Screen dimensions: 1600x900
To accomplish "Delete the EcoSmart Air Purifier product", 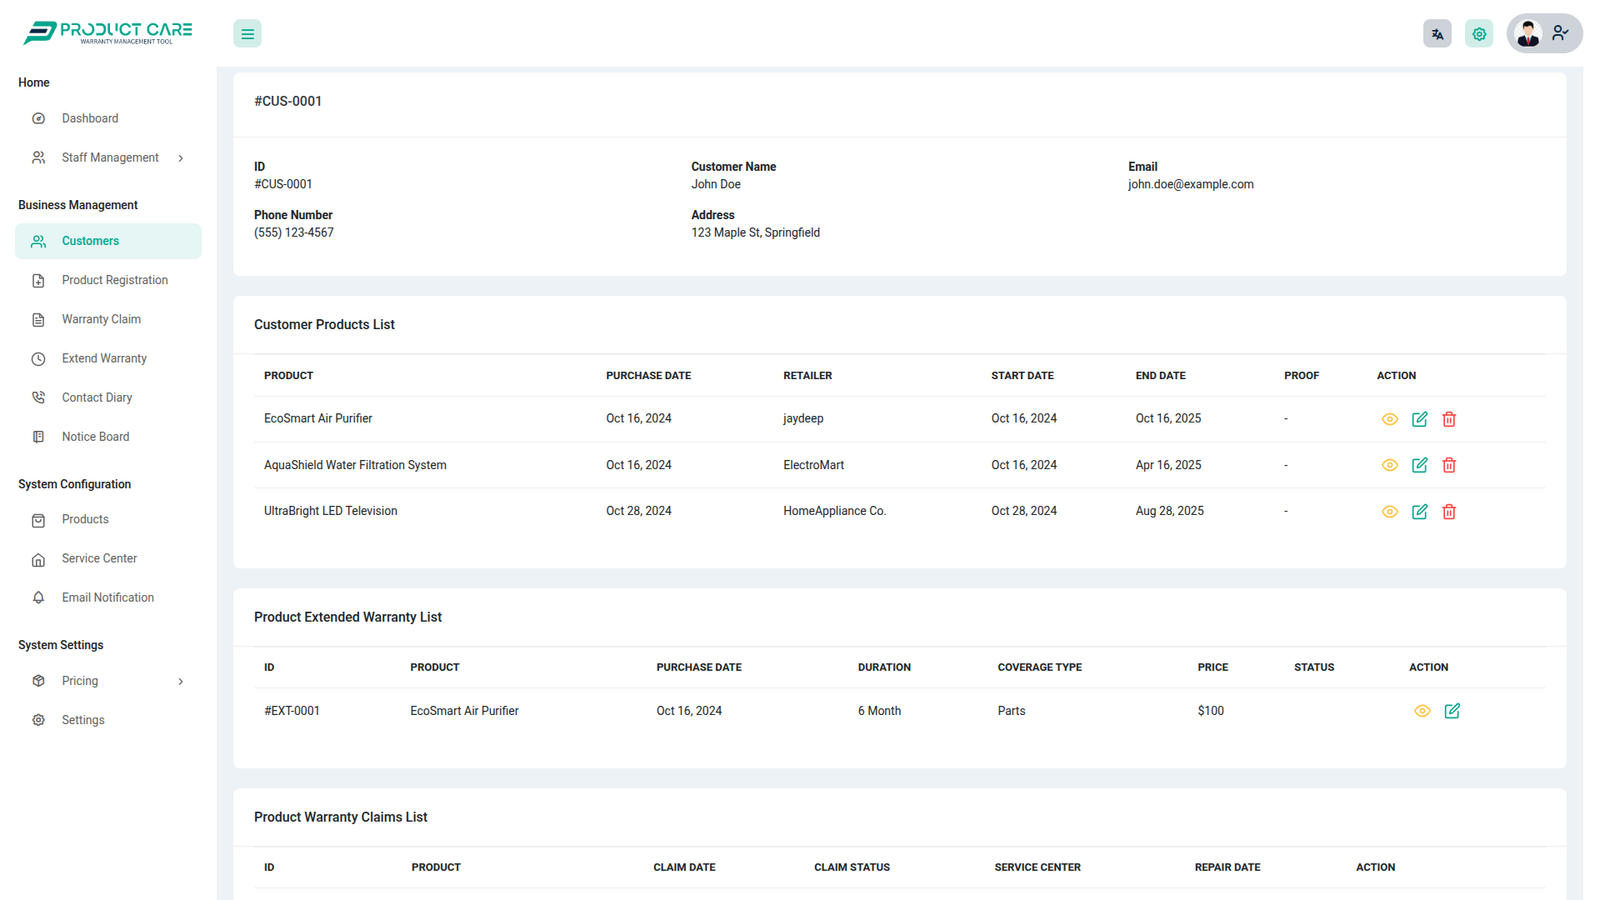I will [x=1449, y=419].
